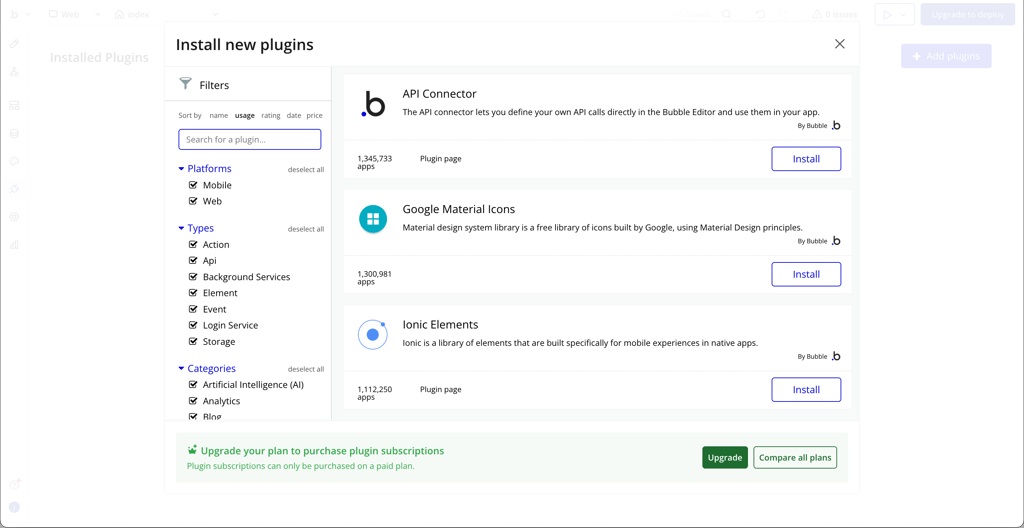Click the crown icon beside the upgrade message

click(x=192, y=450)
